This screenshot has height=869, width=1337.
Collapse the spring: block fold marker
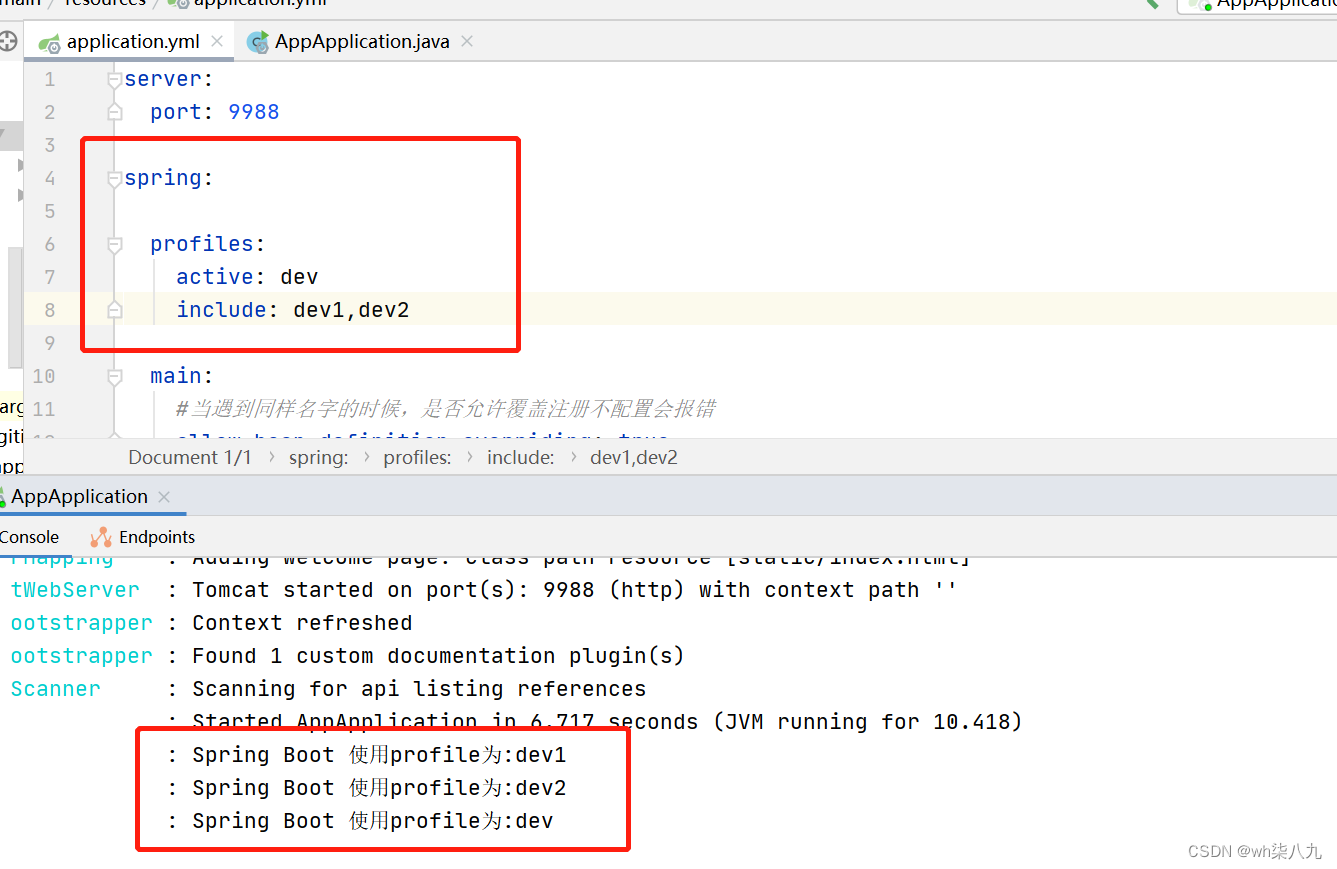[x=114, y=179]
